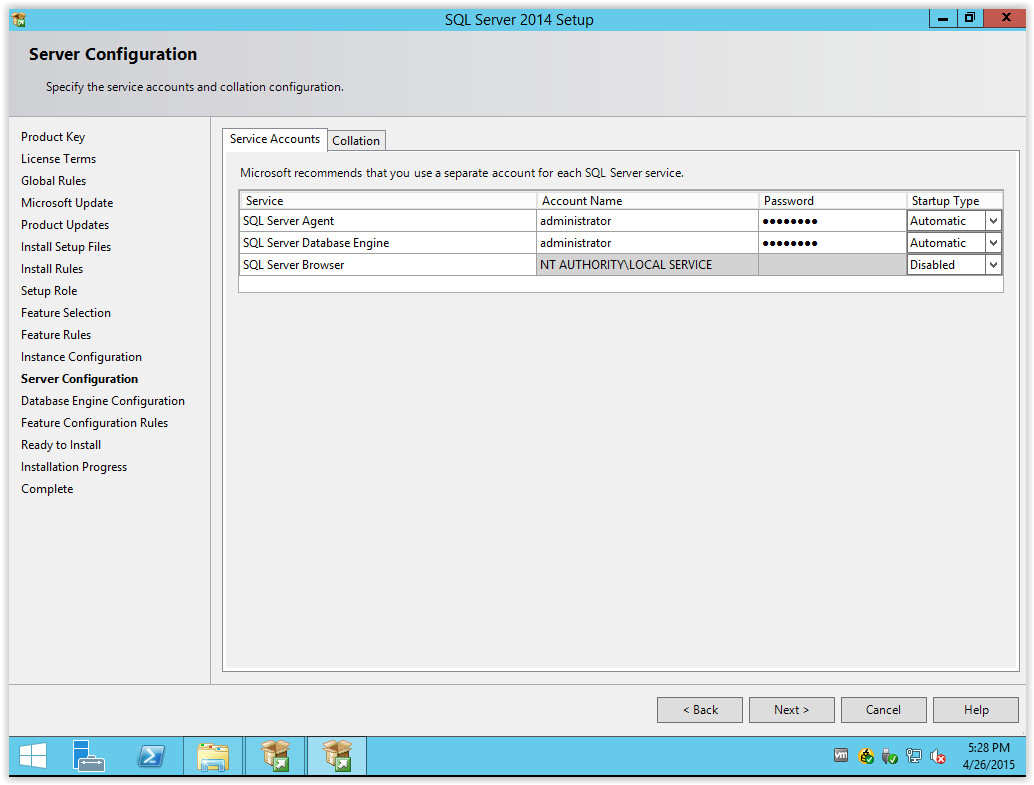Viewport: 1034px width, 785px height.
Task: Click the Account Name field for SQL Server Database Engine
Action: point(647,243)
